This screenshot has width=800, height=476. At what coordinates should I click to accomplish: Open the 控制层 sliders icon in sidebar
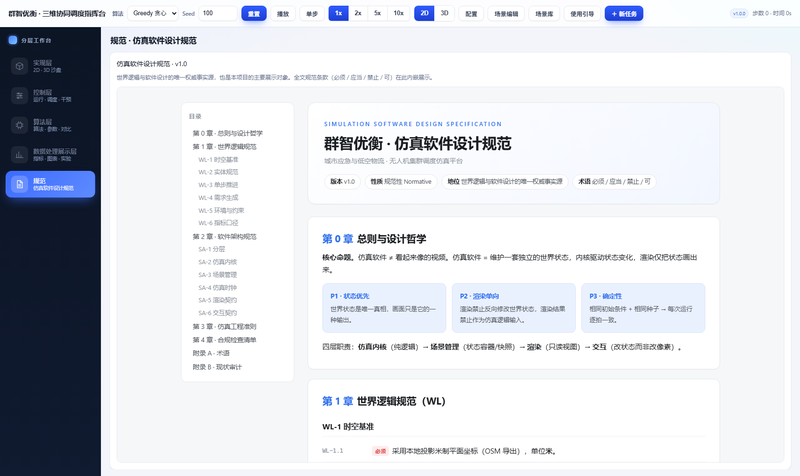(19, 96)
